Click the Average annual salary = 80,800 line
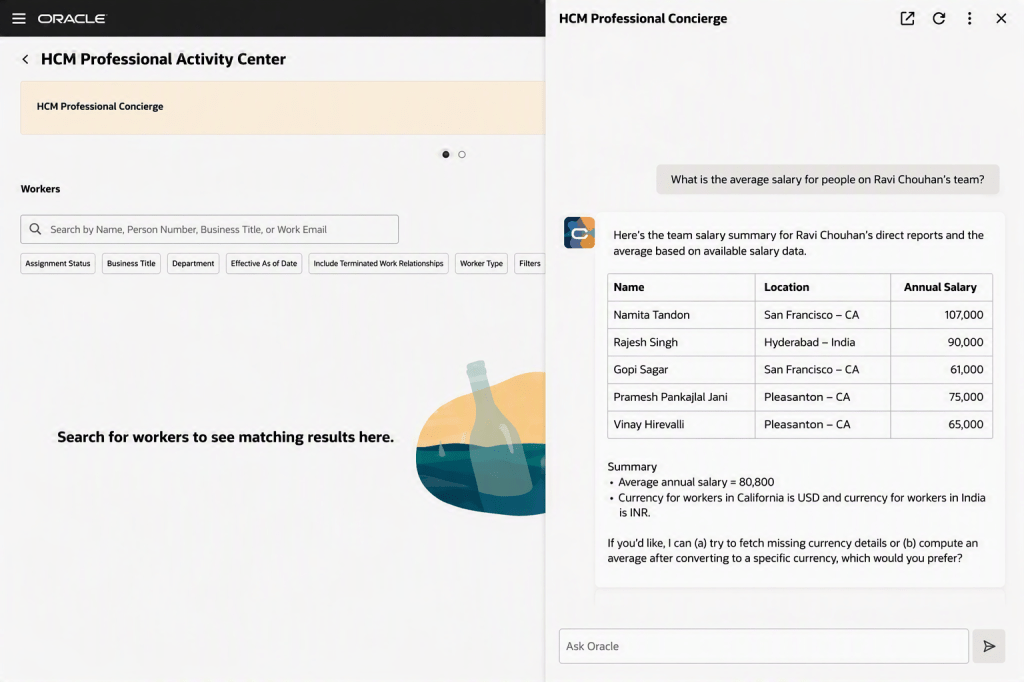Viewport: 1024px width, 682px height. coord(696,482)
